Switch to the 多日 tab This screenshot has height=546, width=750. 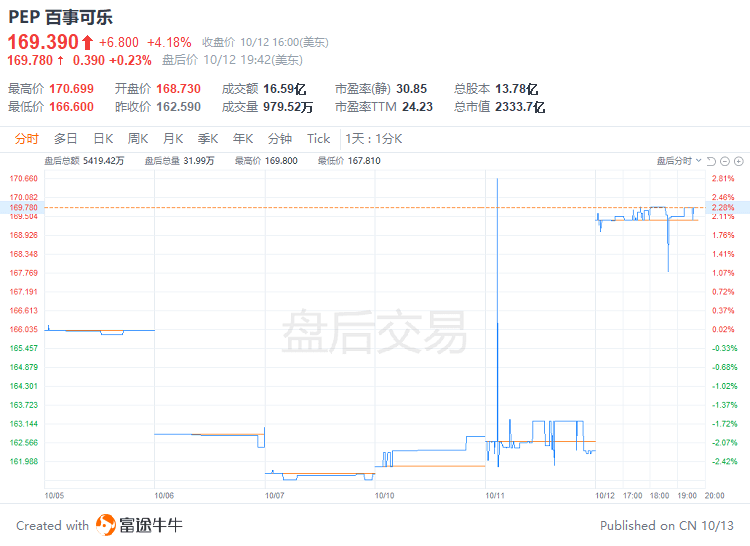point(66,139)
